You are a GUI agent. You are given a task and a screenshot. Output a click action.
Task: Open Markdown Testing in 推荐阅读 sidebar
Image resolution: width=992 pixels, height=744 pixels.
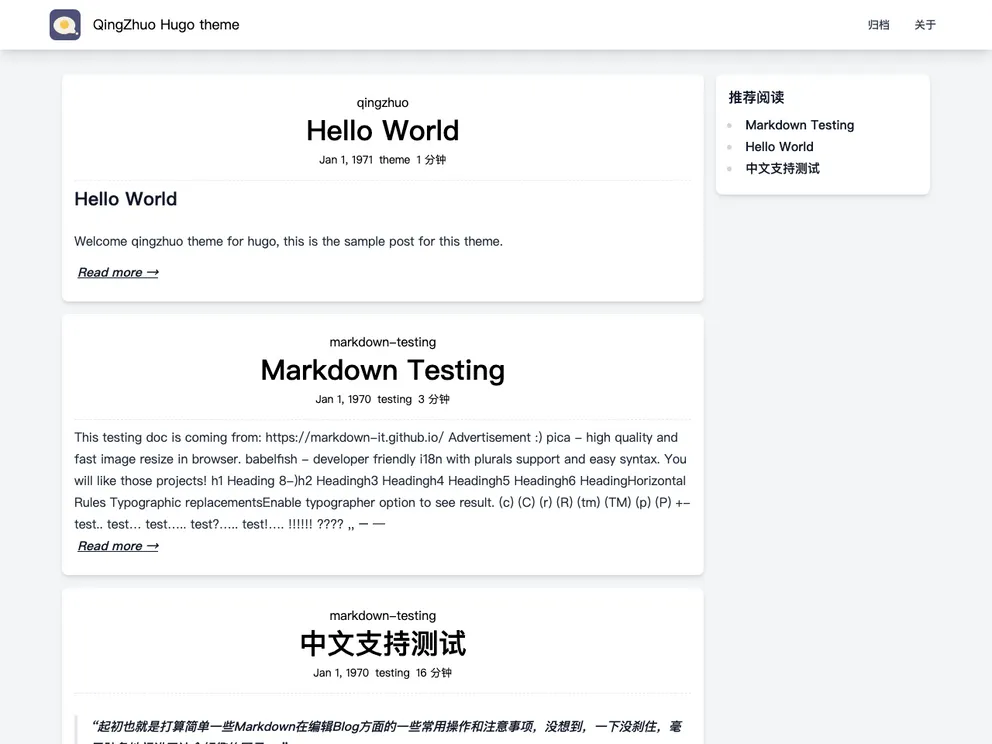799,125
